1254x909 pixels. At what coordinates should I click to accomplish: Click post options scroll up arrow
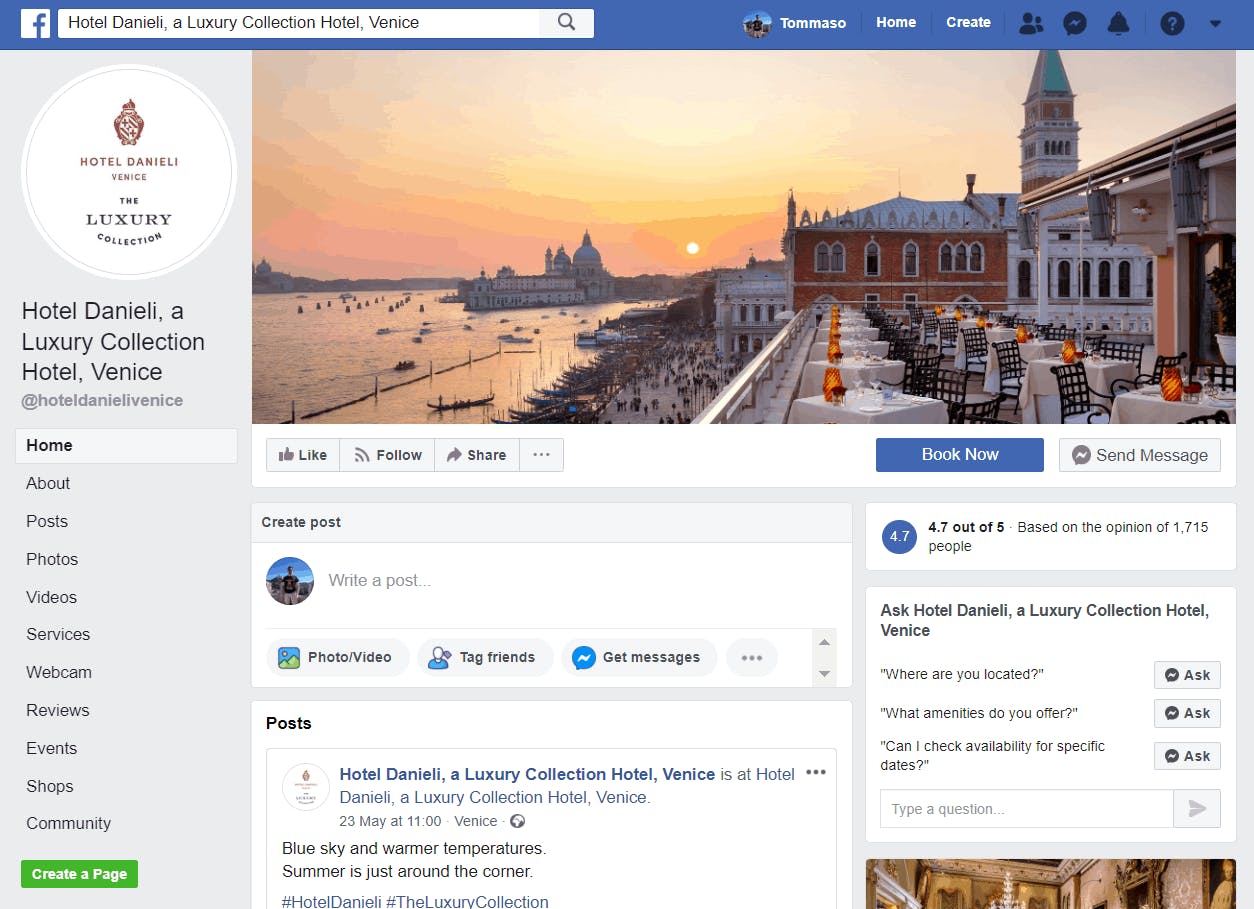[825, 642]
